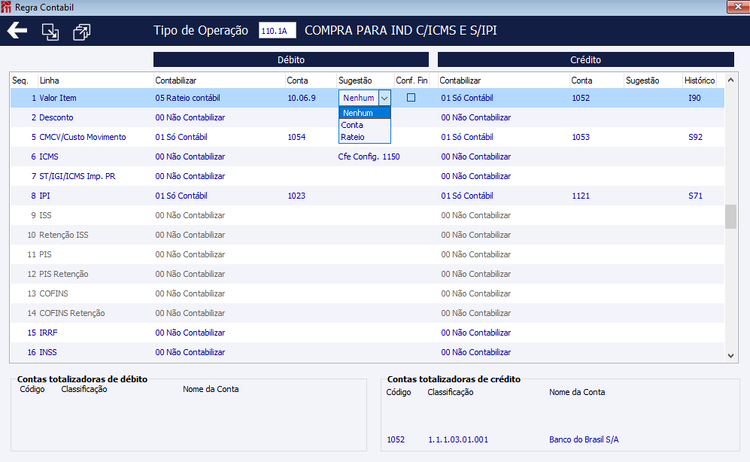Image resolution: width=750 pixels, height=462 pixels.
Task: Go back using the white arrow icon
Action: click(x=17, y=31)
